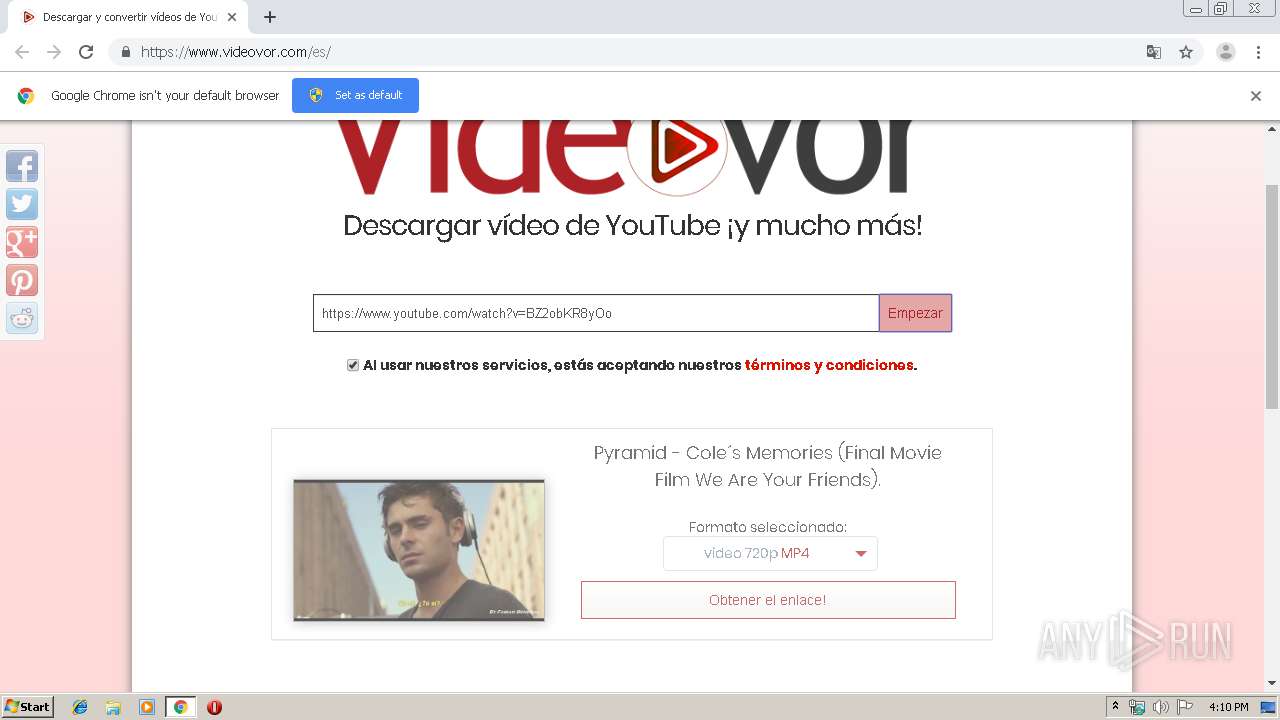Open the Google Translate page icon

(1153, 52)
